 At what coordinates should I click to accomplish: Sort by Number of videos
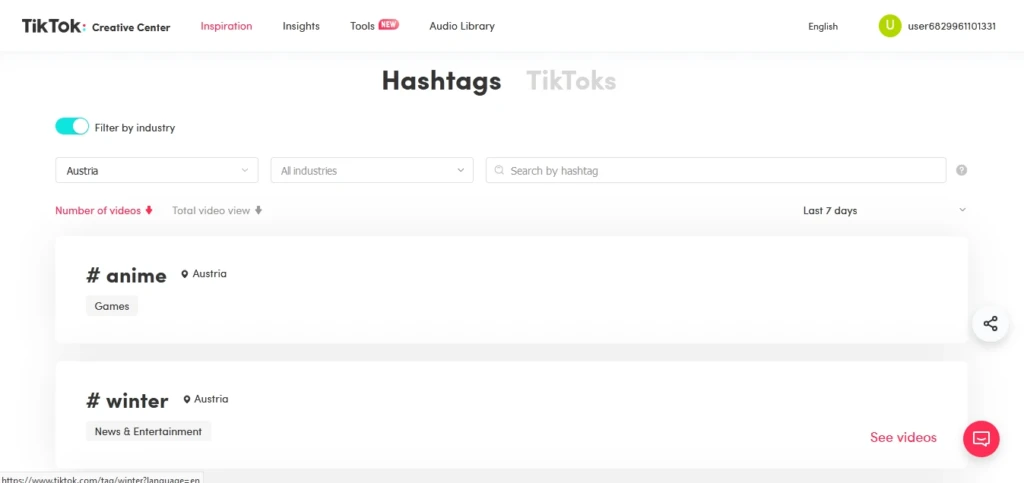pyautogui.click(x=104, y=210)
